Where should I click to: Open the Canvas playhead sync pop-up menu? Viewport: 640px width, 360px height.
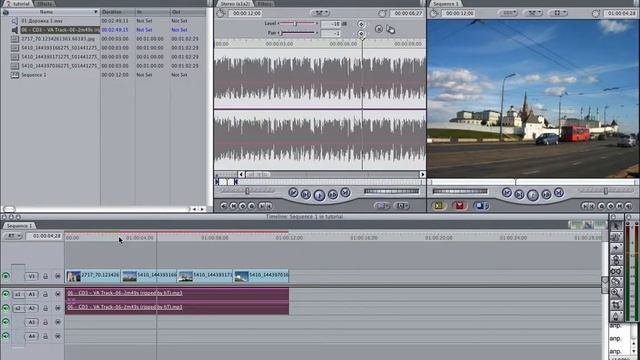click(x=532, y=13)
